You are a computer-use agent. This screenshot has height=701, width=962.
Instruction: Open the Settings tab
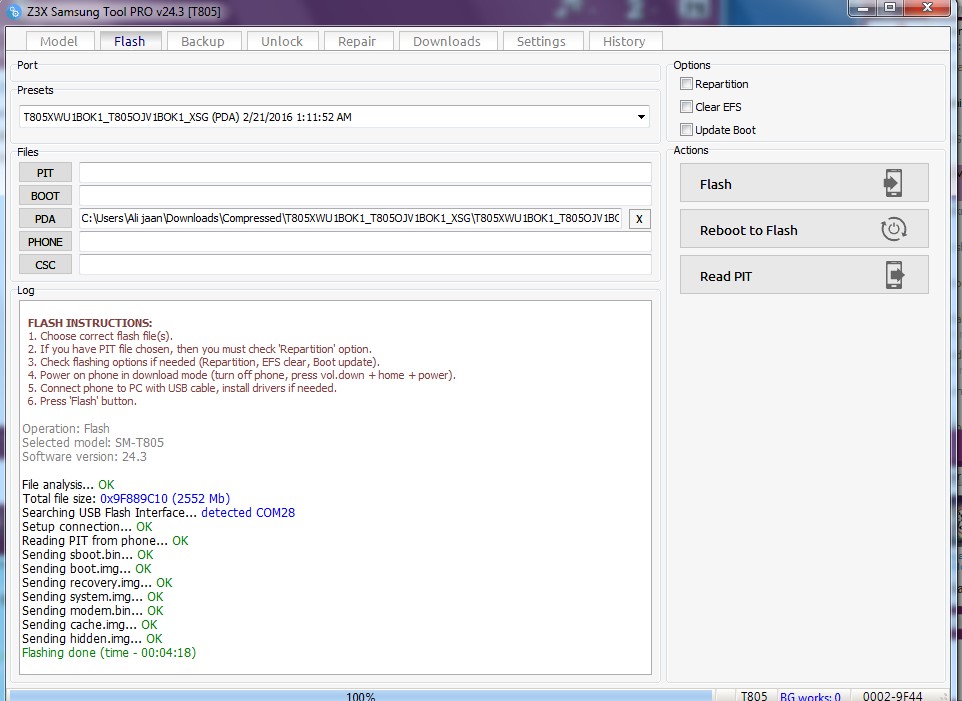[x=541, y=41]
